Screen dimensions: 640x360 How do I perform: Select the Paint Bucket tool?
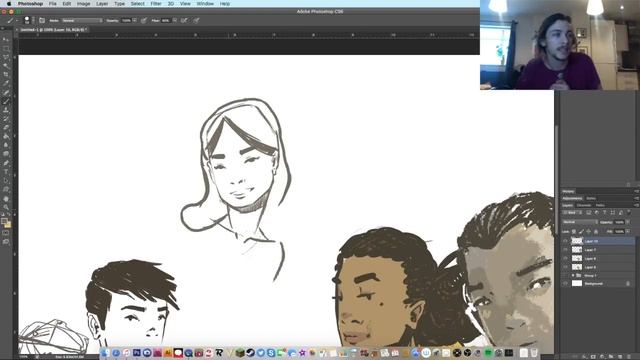[6, 136]
